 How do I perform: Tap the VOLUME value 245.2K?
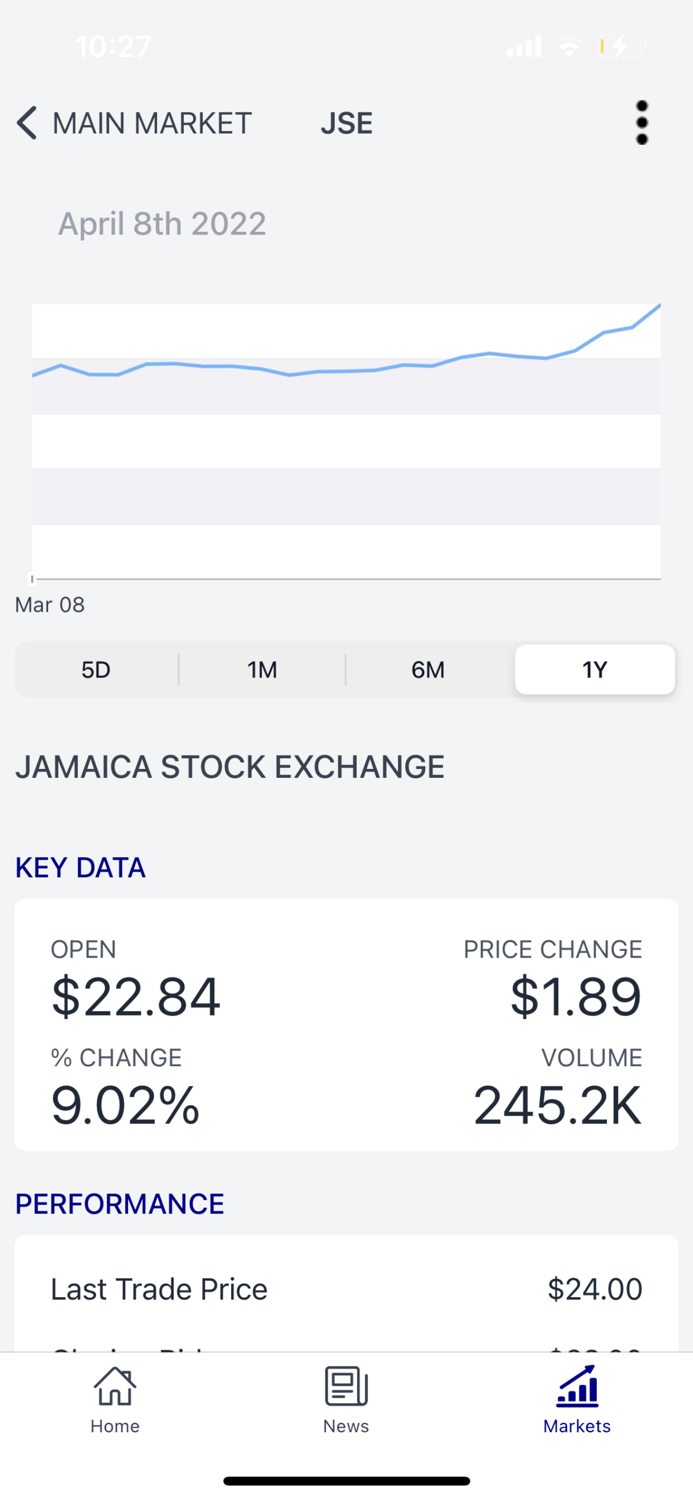tap(557, 1104)
